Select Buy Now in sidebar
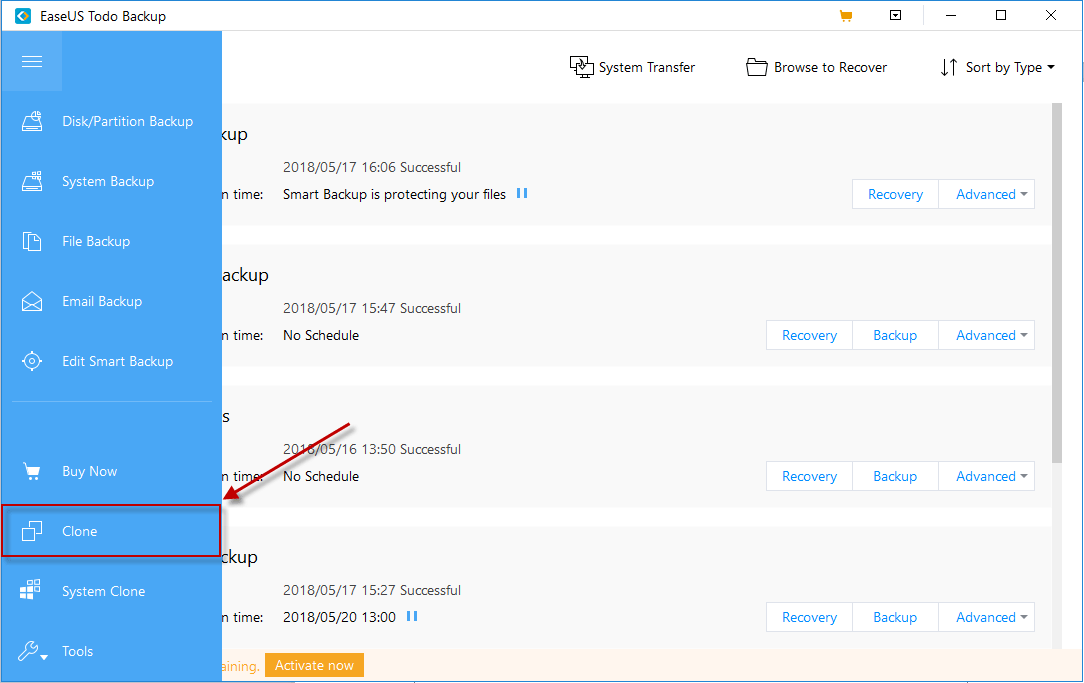 (111, 471)
